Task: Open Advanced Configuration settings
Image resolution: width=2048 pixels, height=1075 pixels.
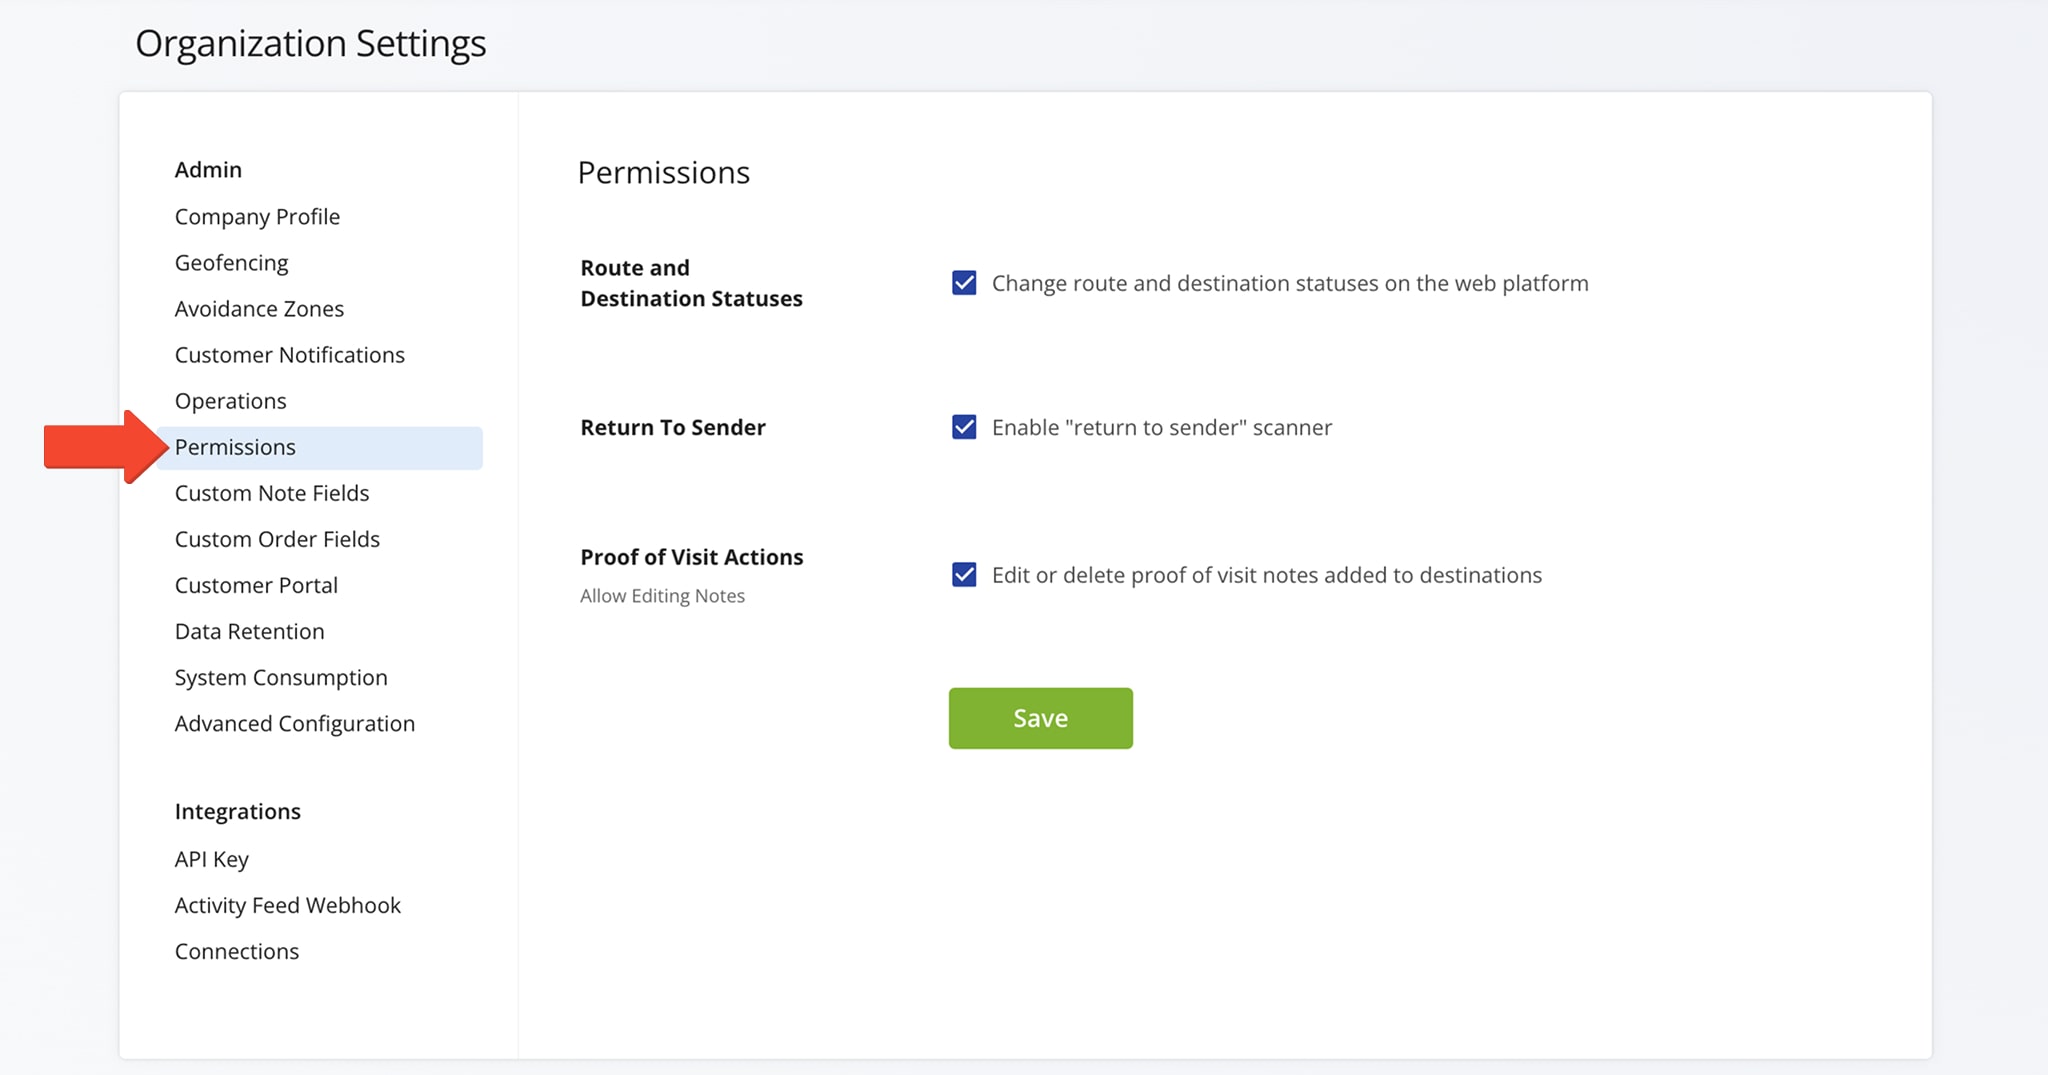Action: click(294, 723)
